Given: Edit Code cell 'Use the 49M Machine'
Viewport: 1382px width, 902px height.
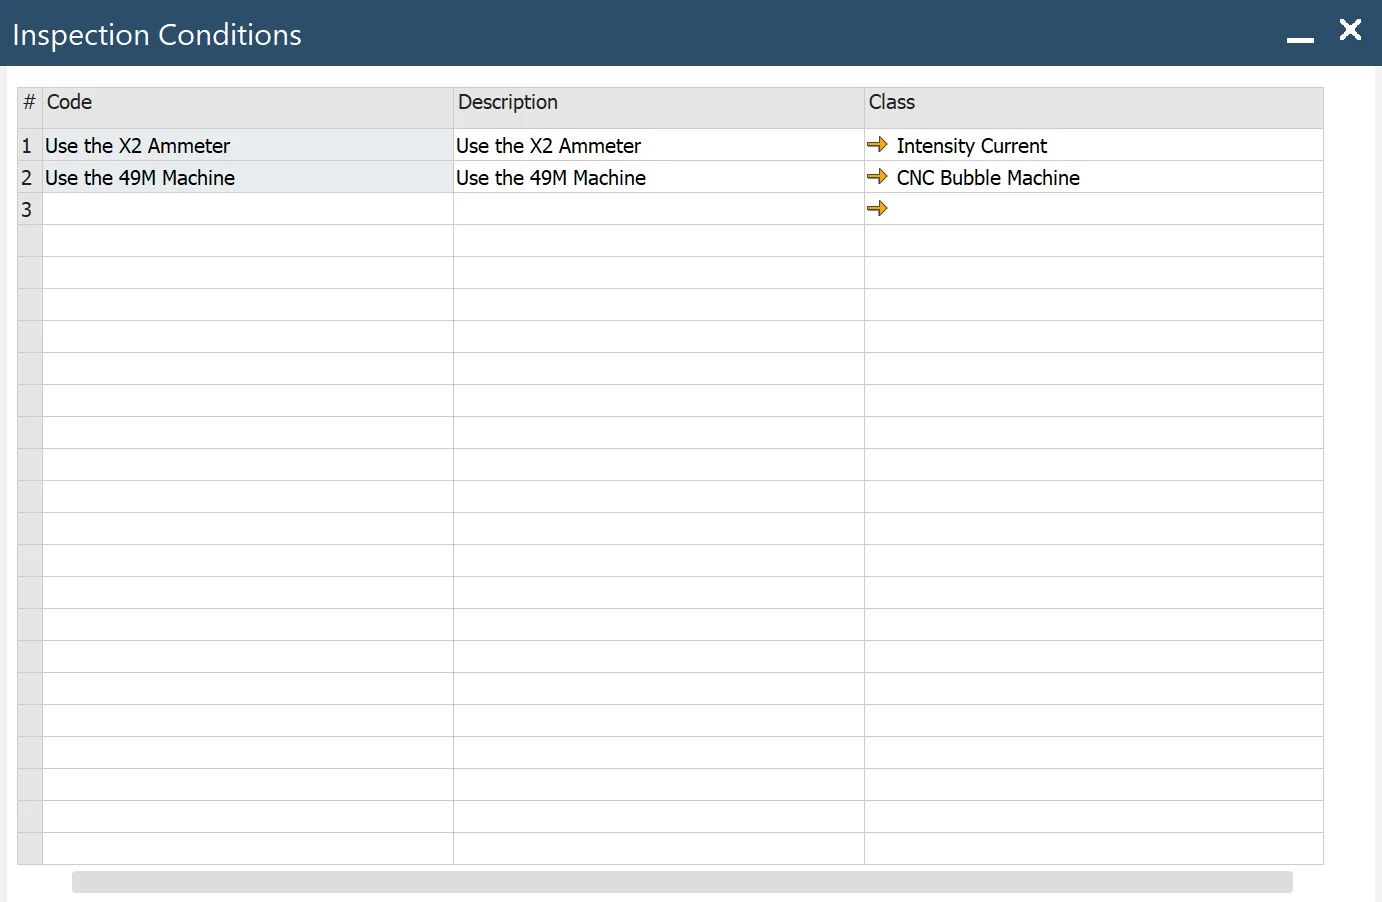Looking at the screenshot, I should coord(247,178).
